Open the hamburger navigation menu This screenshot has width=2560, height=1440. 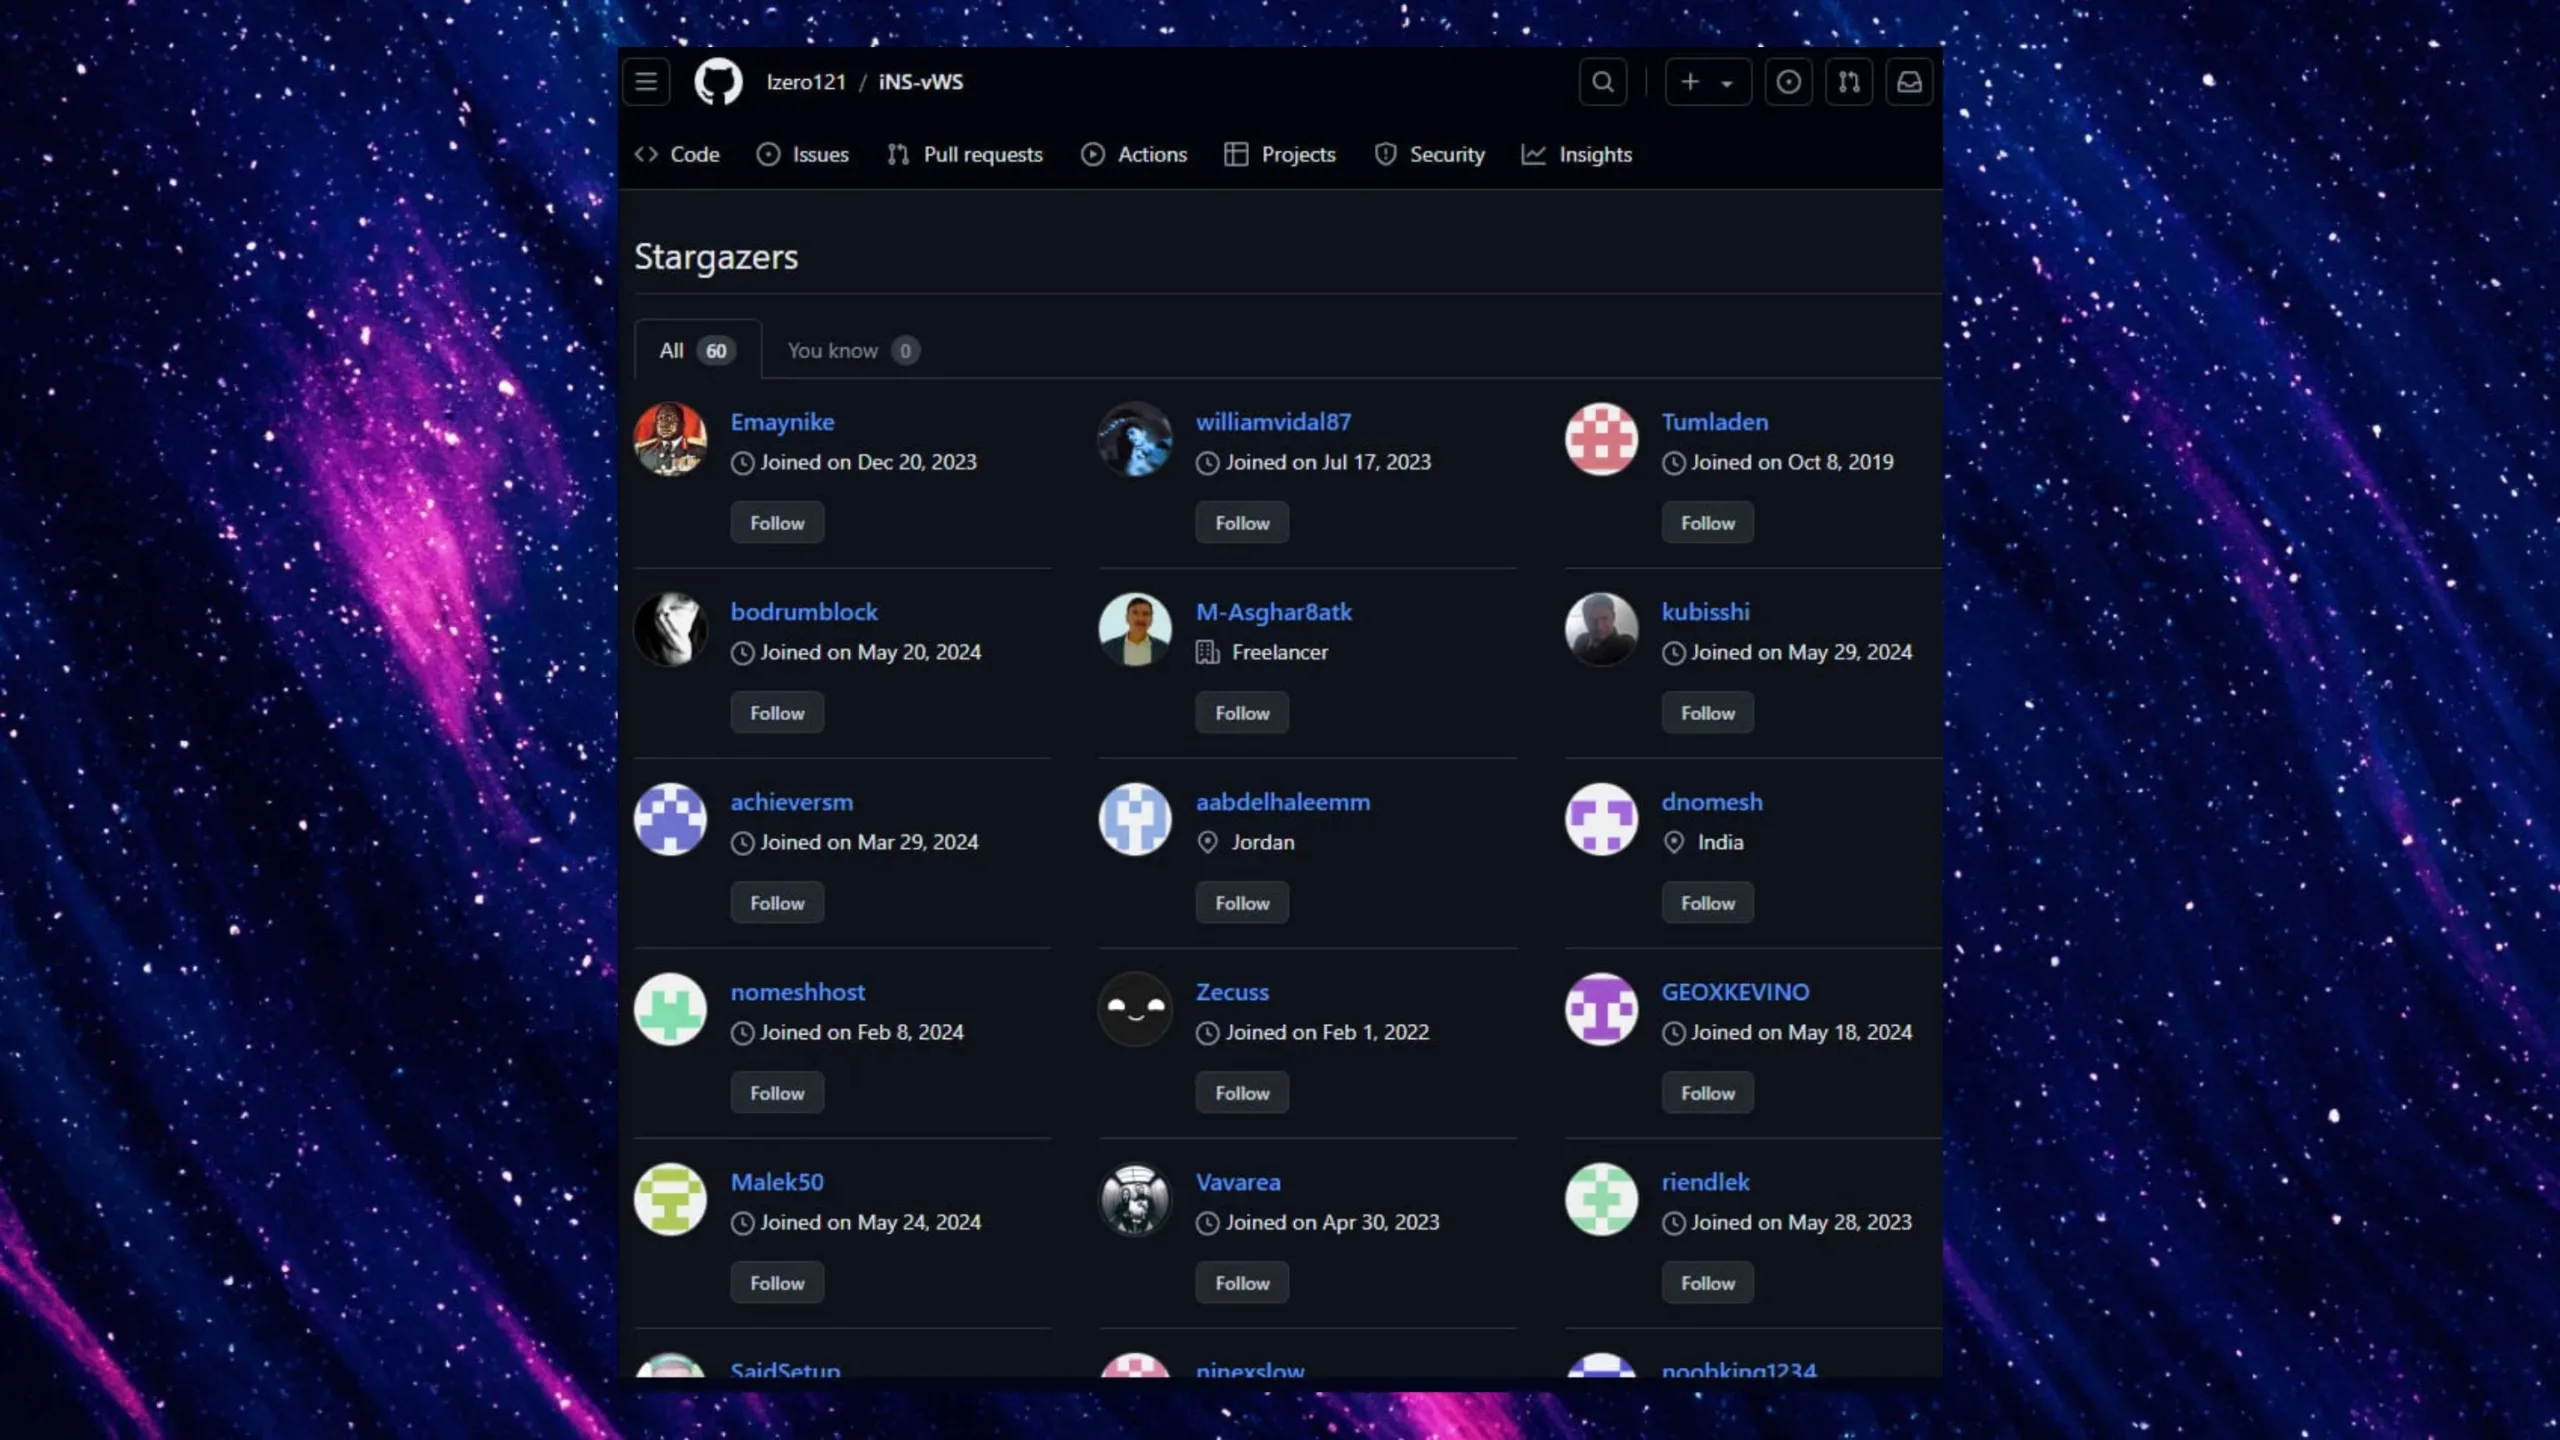(x=646, y=82)
